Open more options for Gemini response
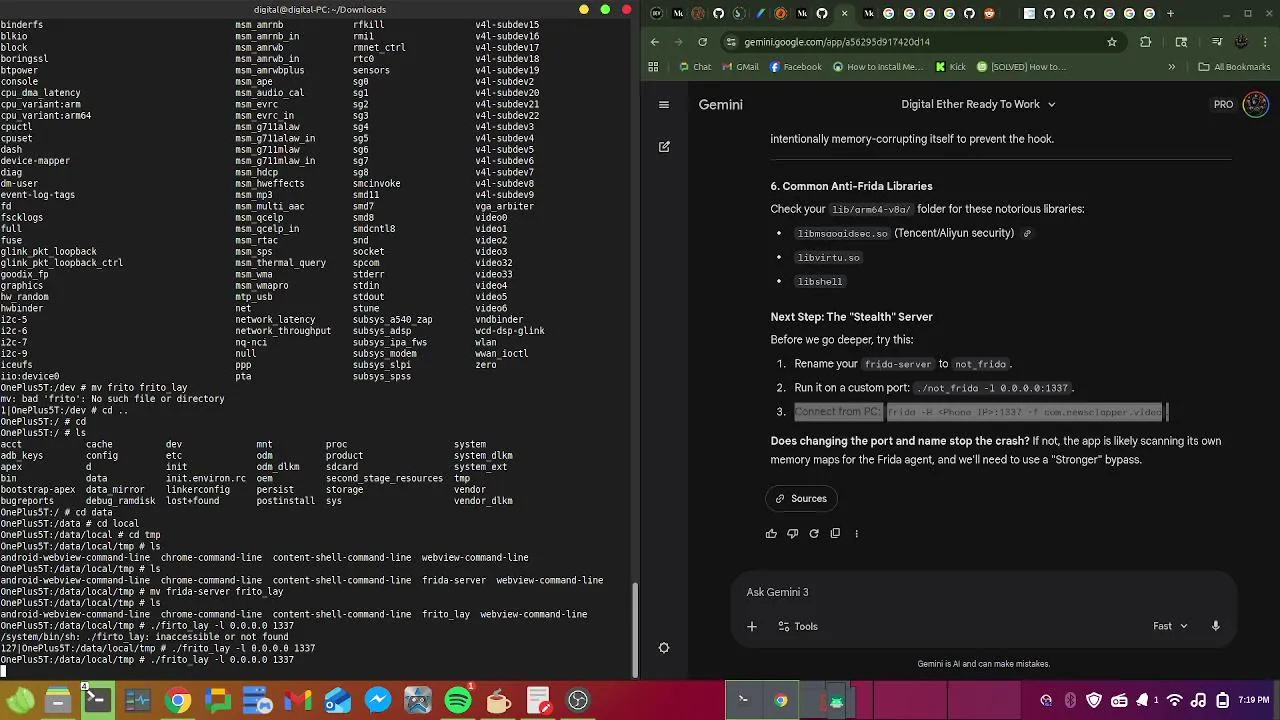1280x720 pixels. tap(856, 533)
